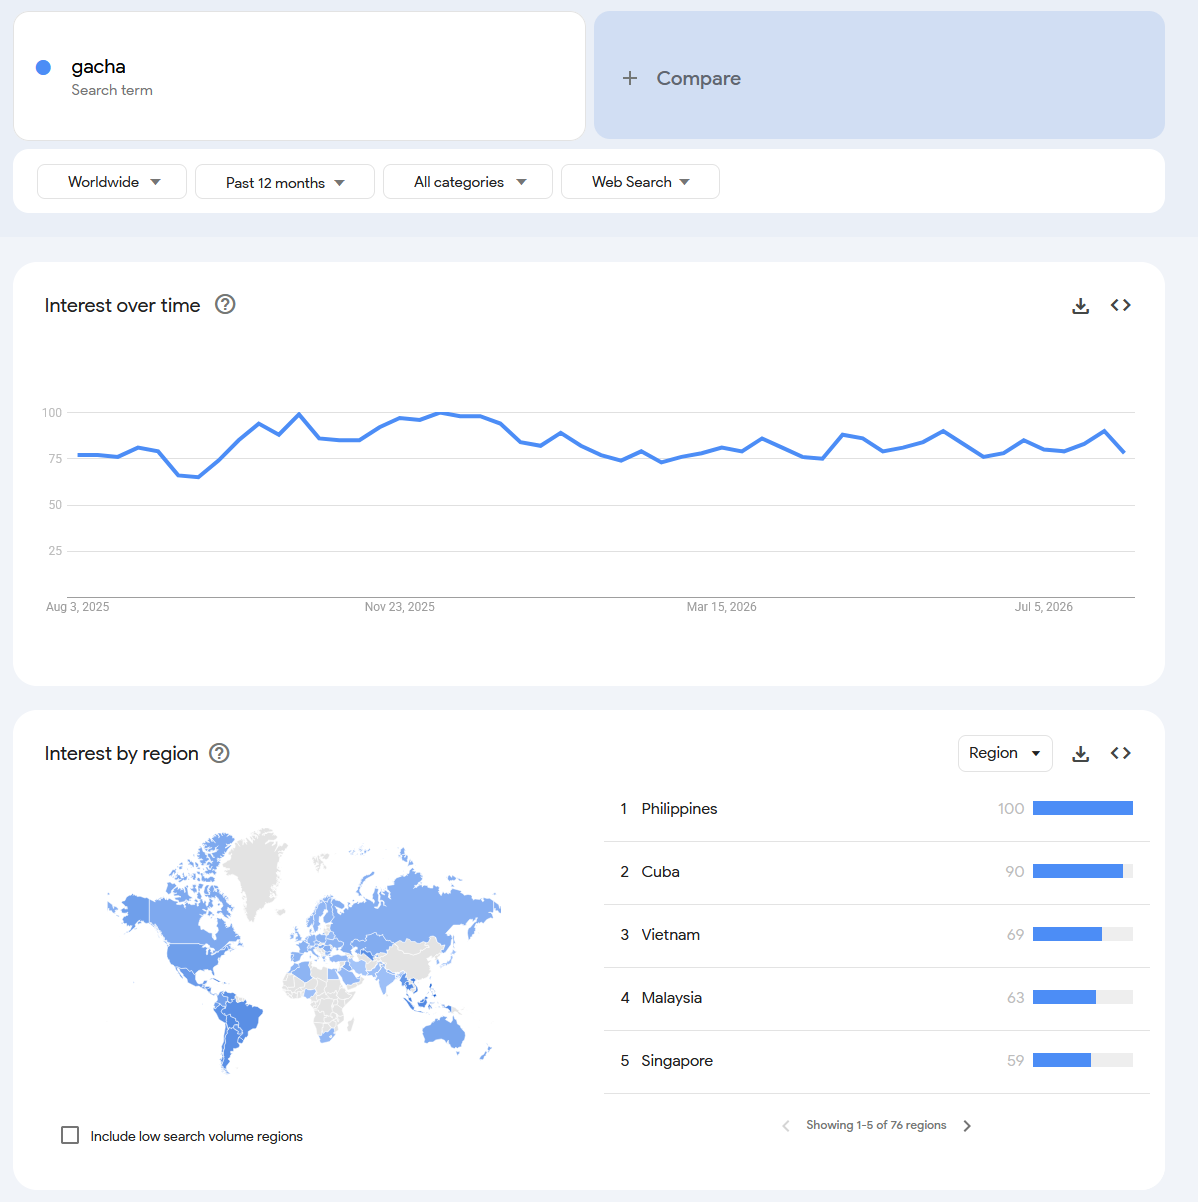1198x1202 pixels.
Task: Click the Nov 23, 2025 axis label
Action: click(x=400, y=607)
